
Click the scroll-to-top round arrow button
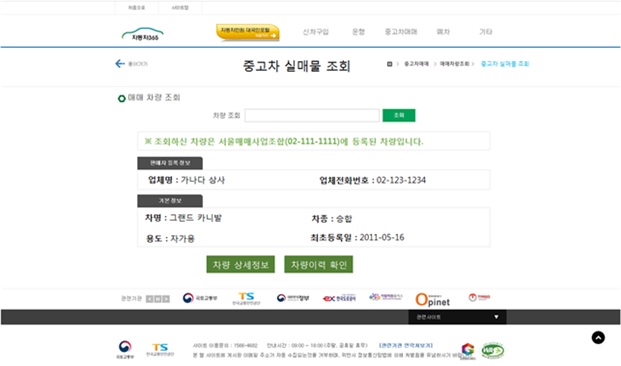pyautogui.click(x=598, y=337)
